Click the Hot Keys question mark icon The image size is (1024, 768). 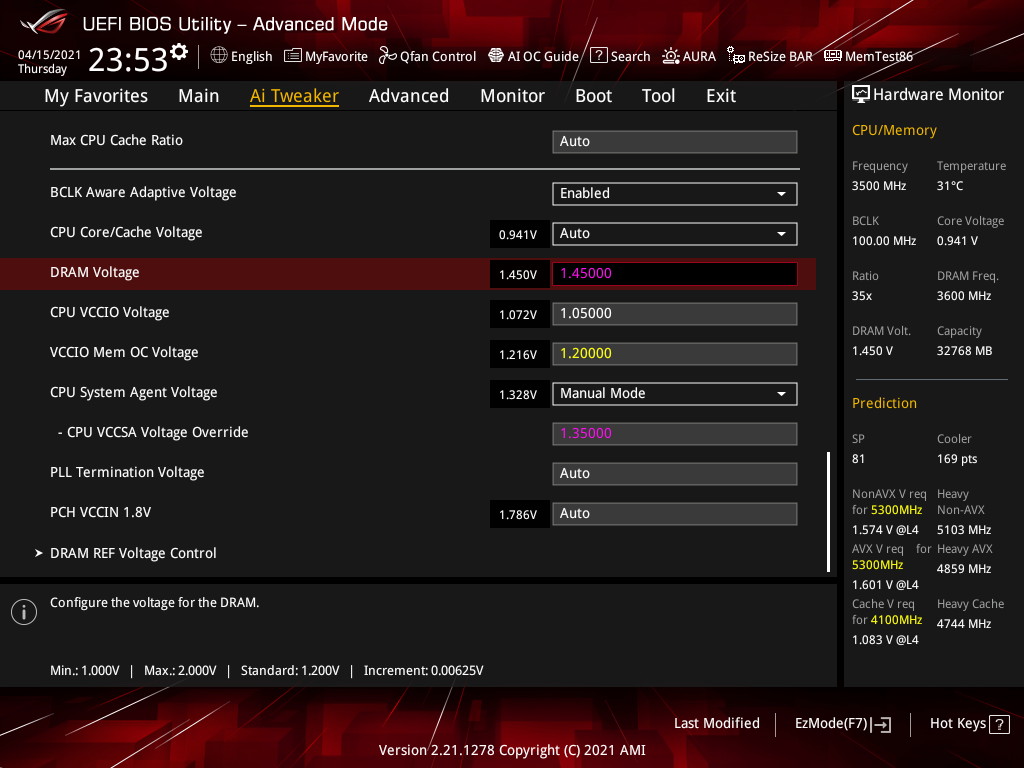click(999, 724)
